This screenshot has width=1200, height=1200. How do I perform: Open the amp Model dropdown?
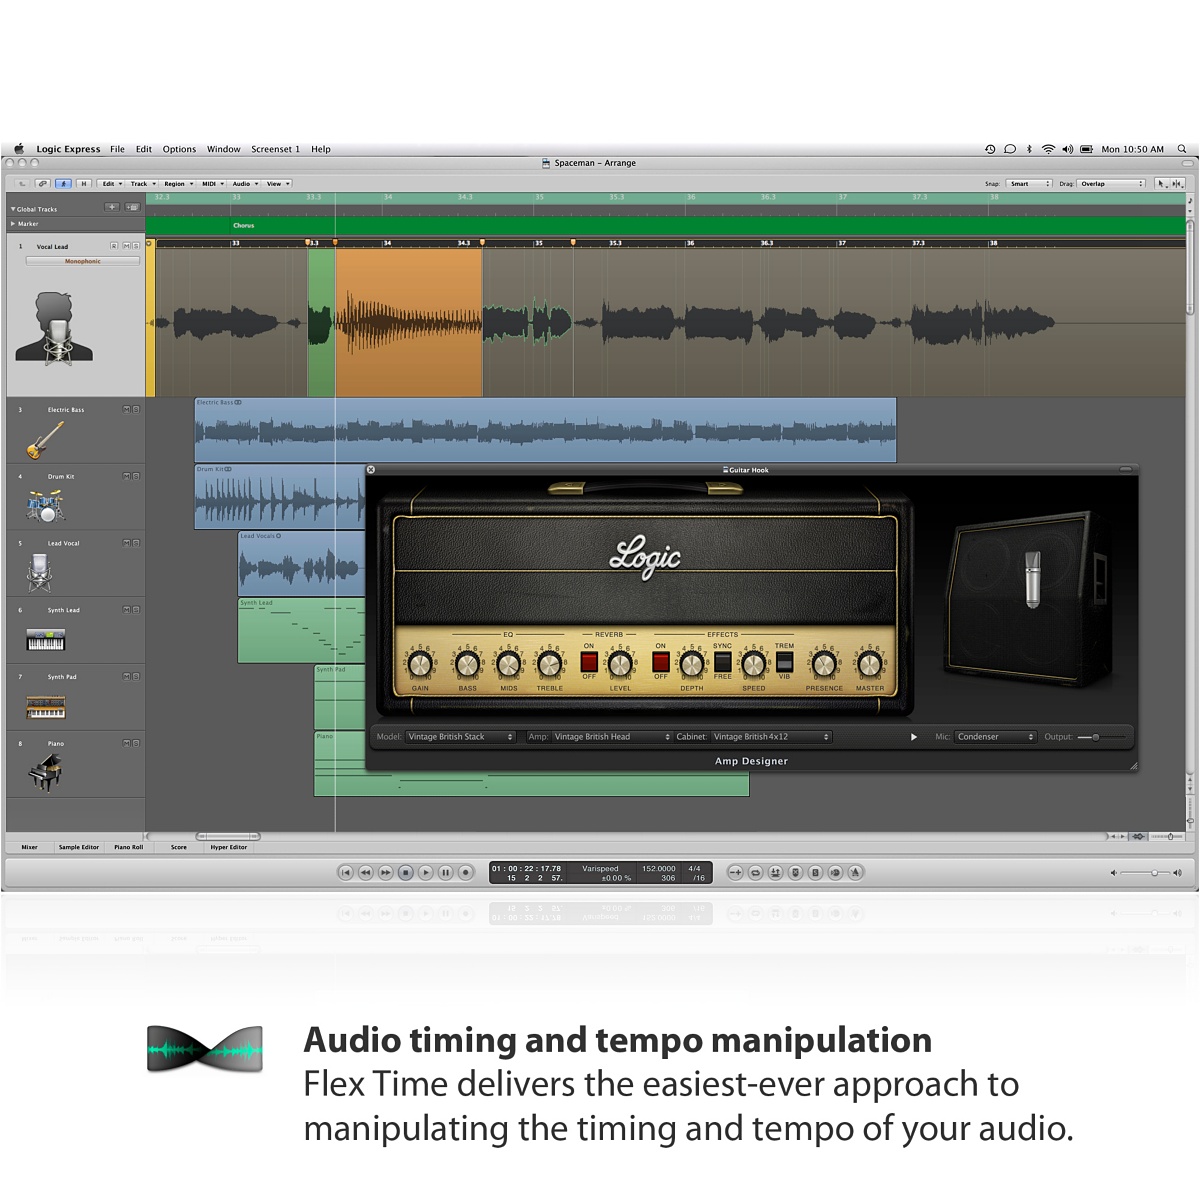(x=460, y=737)
